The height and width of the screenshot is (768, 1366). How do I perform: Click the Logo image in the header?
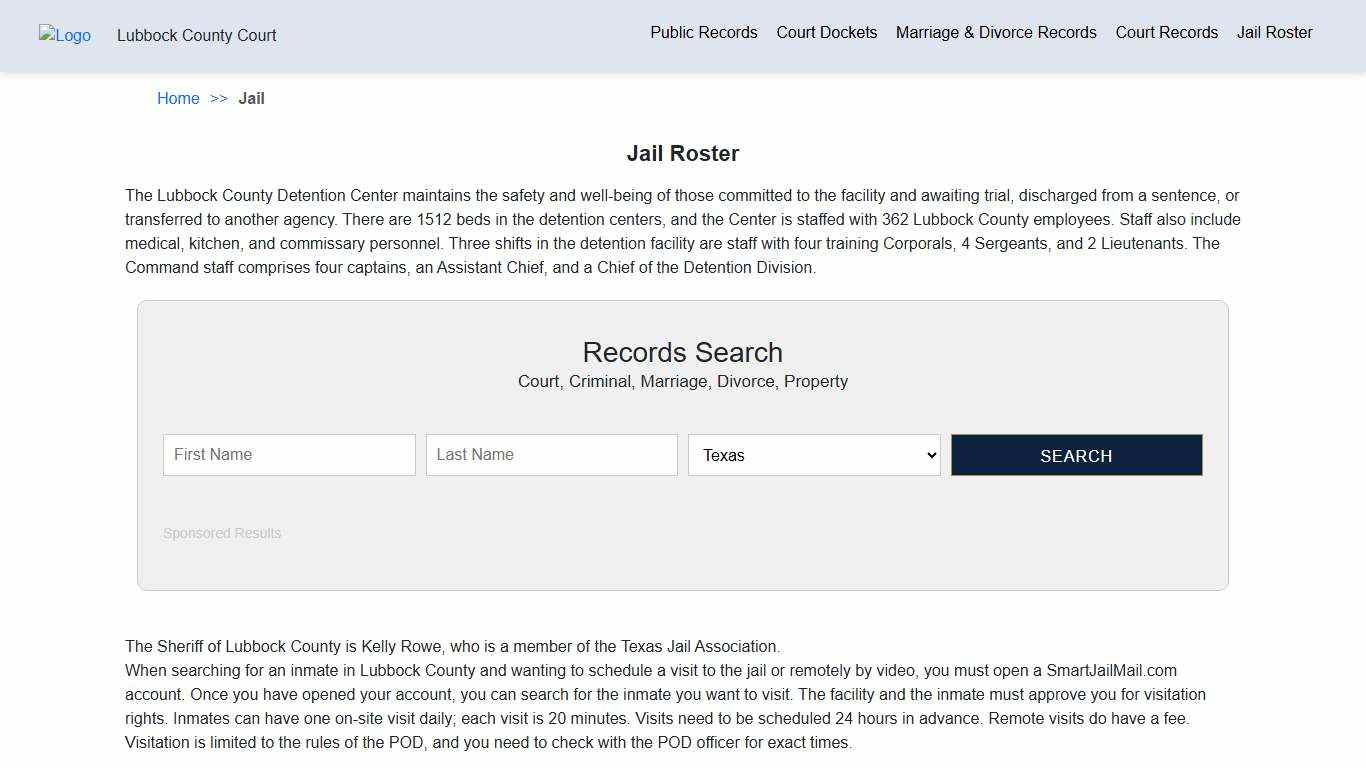click(x=64, y=35)
